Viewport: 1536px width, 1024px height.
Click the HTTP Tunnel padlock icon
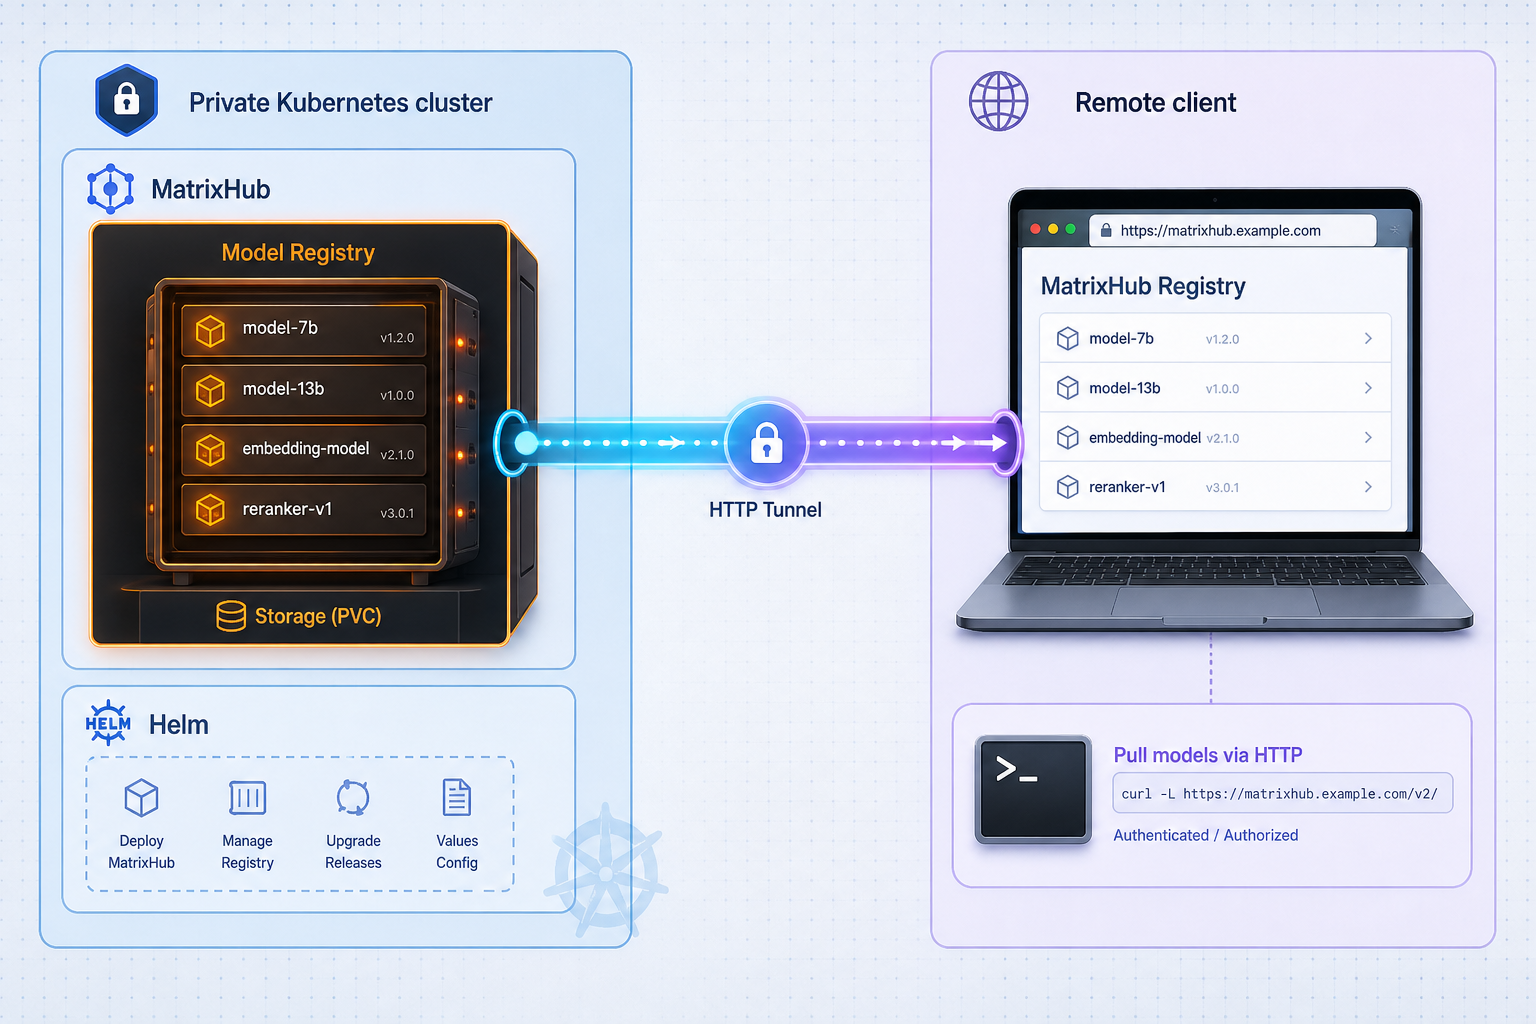point(766,443)
